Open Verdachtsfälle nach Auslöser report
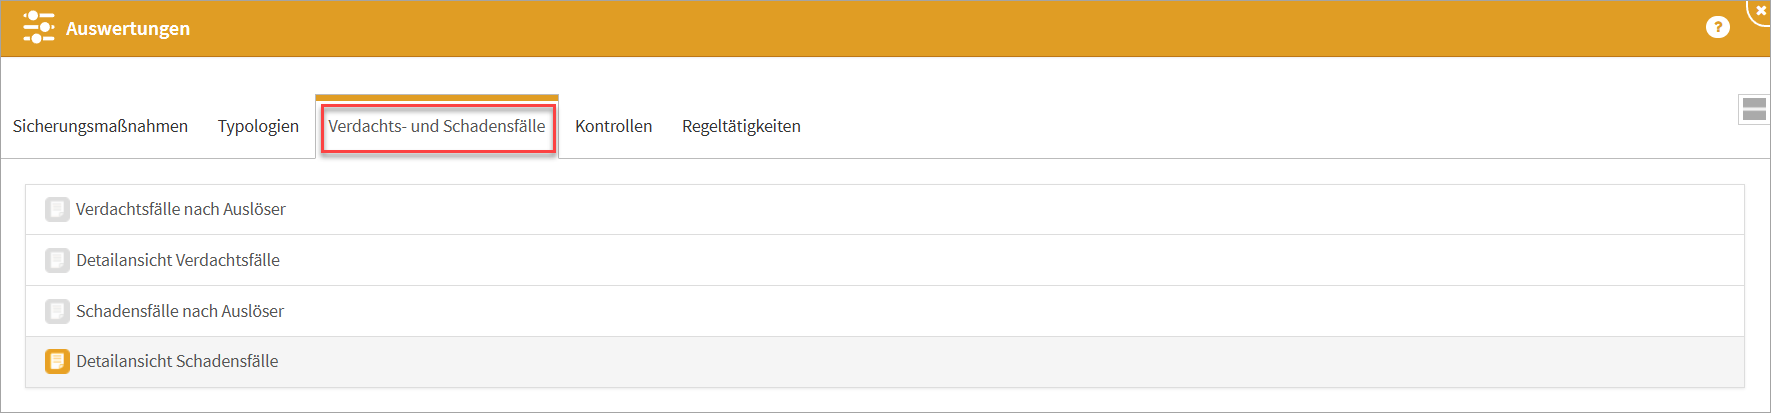This screenshot has width=1771, height=413. 181,209
